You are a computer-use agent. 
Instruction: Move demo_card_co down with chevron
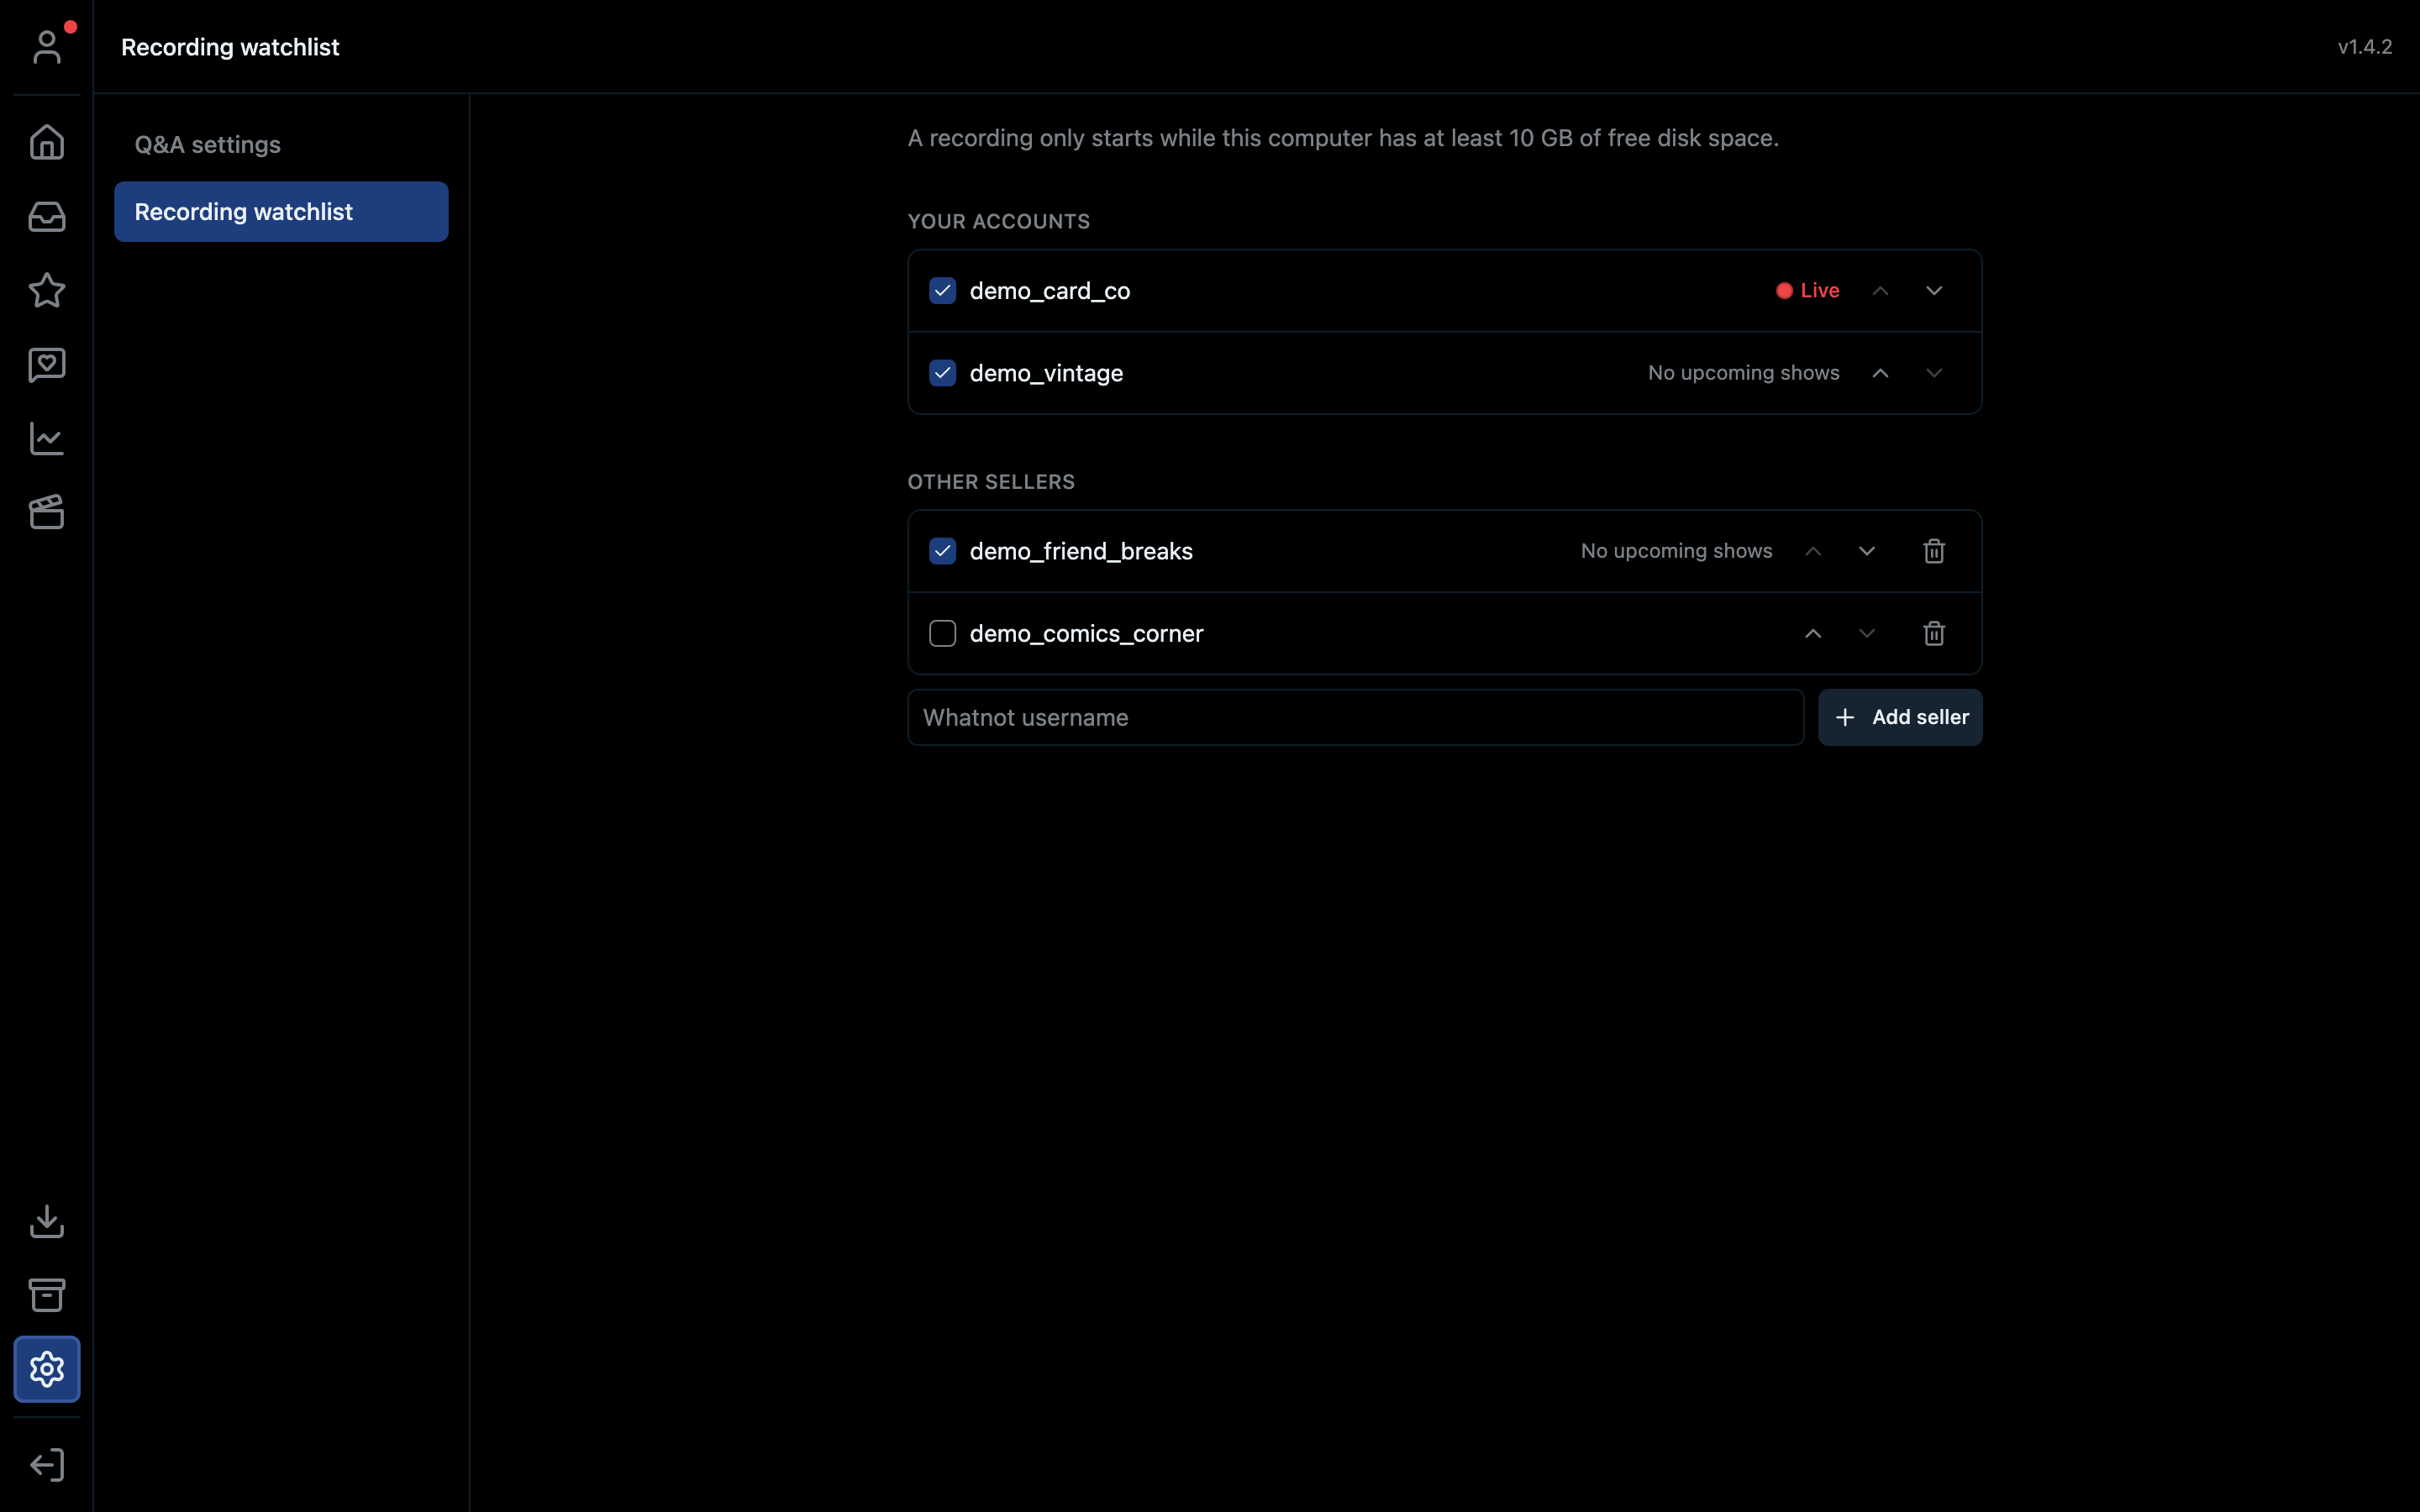1934,290
